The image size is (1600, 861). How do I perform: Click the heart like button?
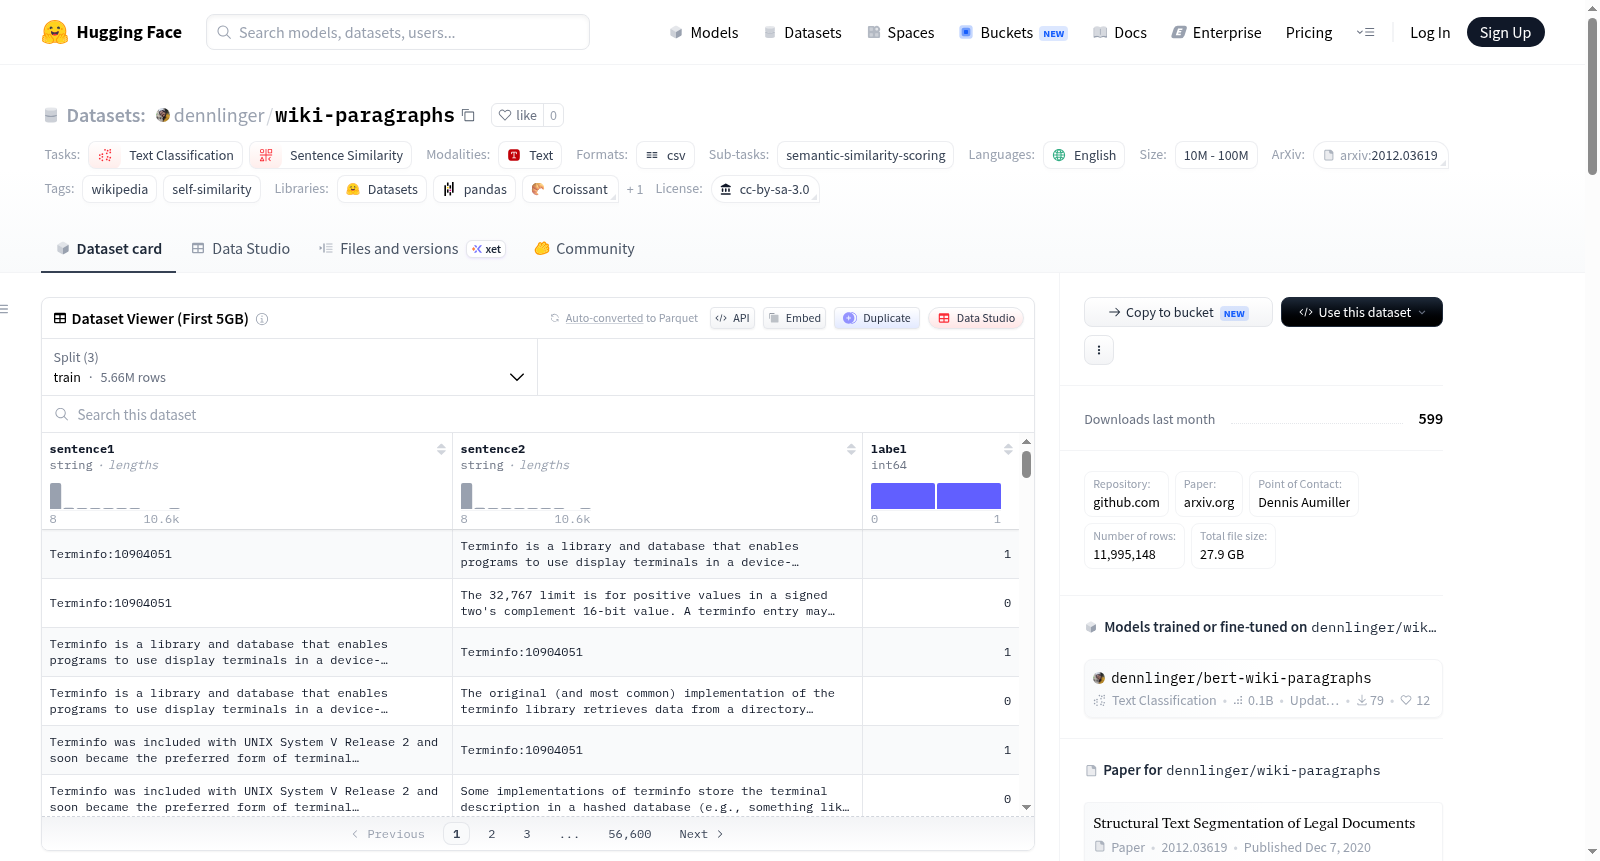(x=518, y=115)
